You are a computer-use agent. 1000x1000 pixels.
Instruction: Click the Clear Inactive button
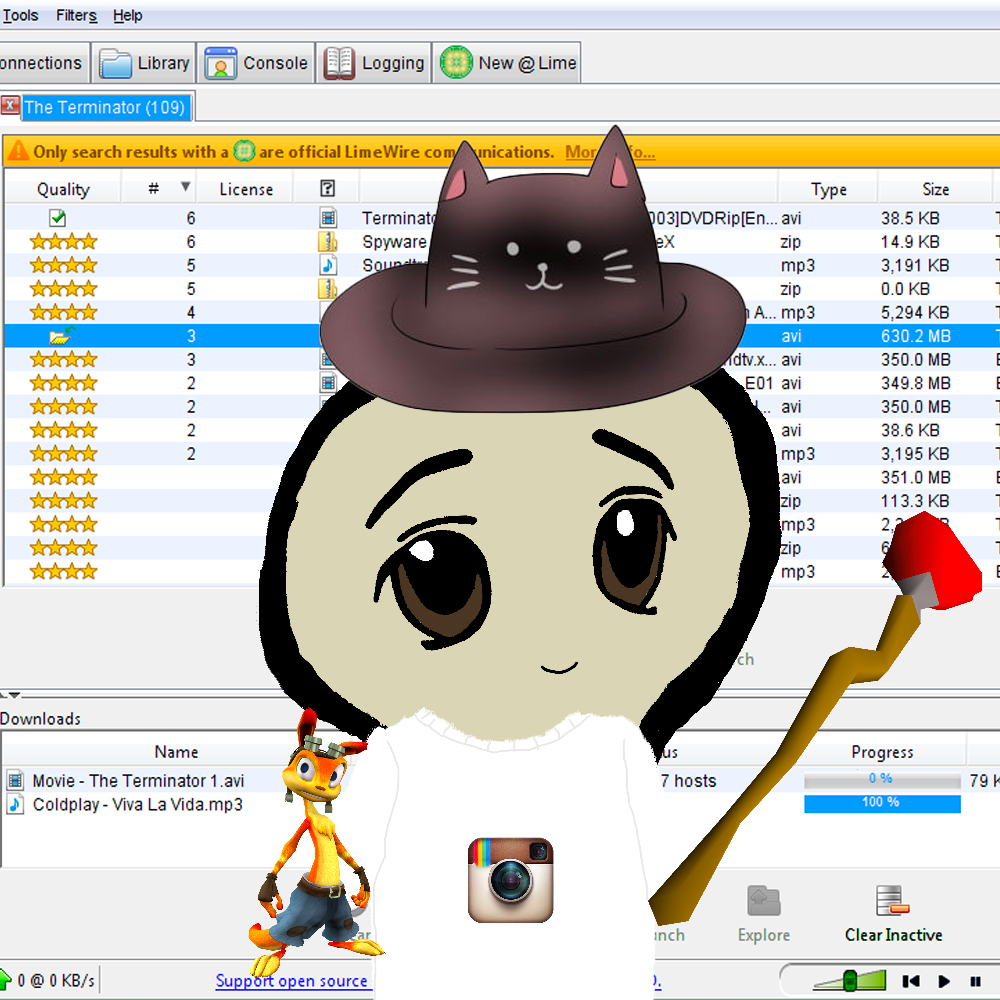[x=893, y=914]
